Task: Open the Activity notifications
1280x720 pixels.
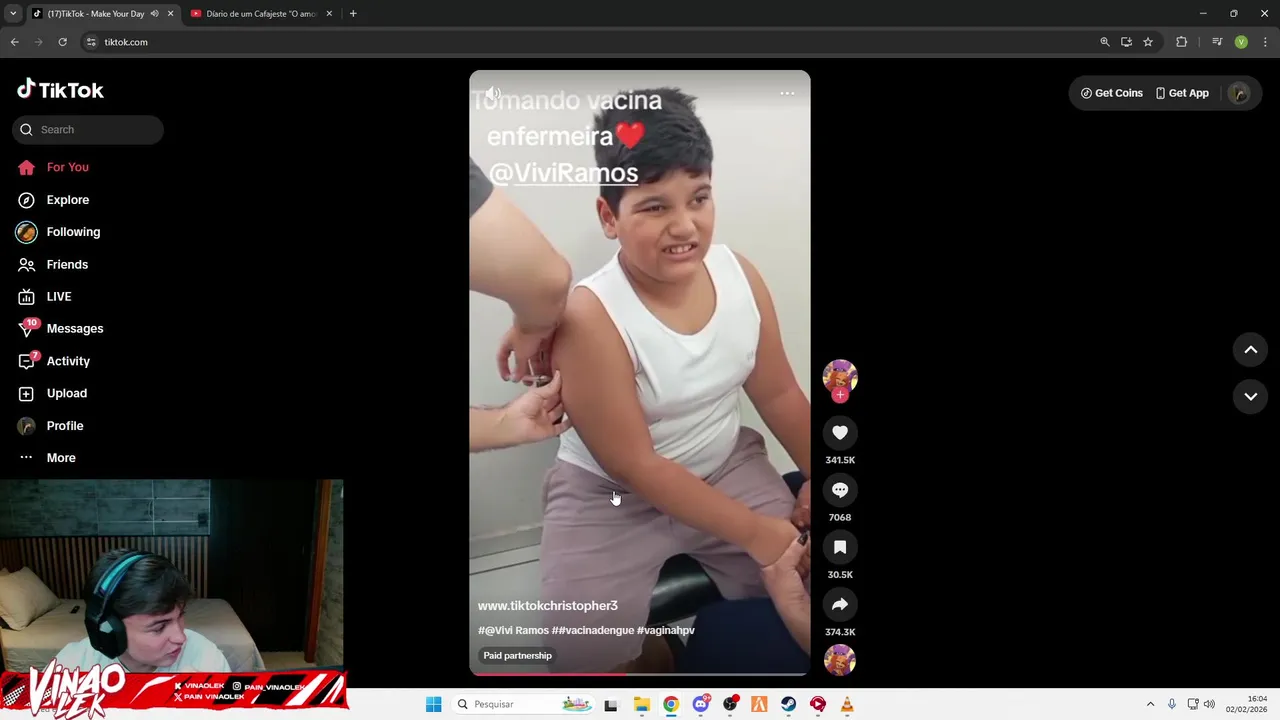Action: pos(53,361)
